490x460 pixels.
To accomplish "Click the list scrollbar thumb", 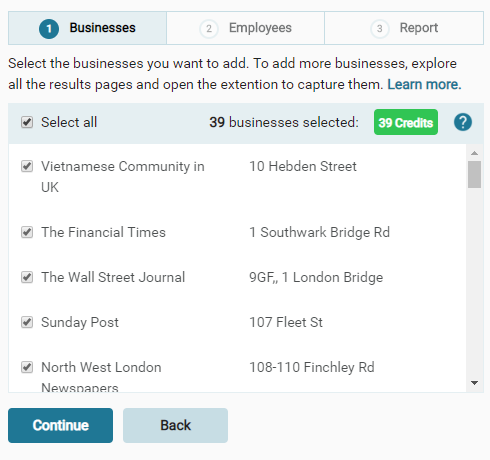I will tap(474, 175).
